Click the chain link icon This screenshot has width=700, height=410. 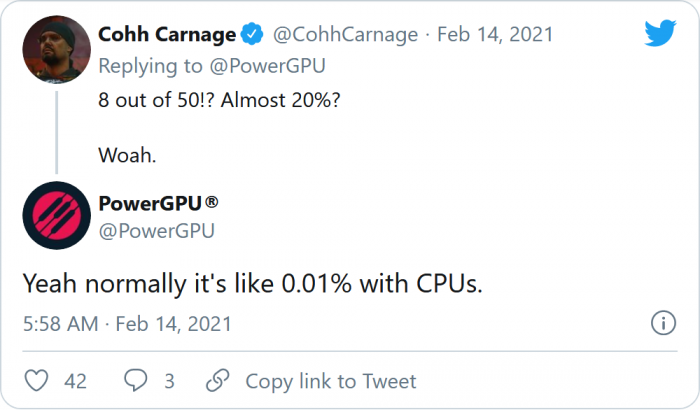(219, 381)
